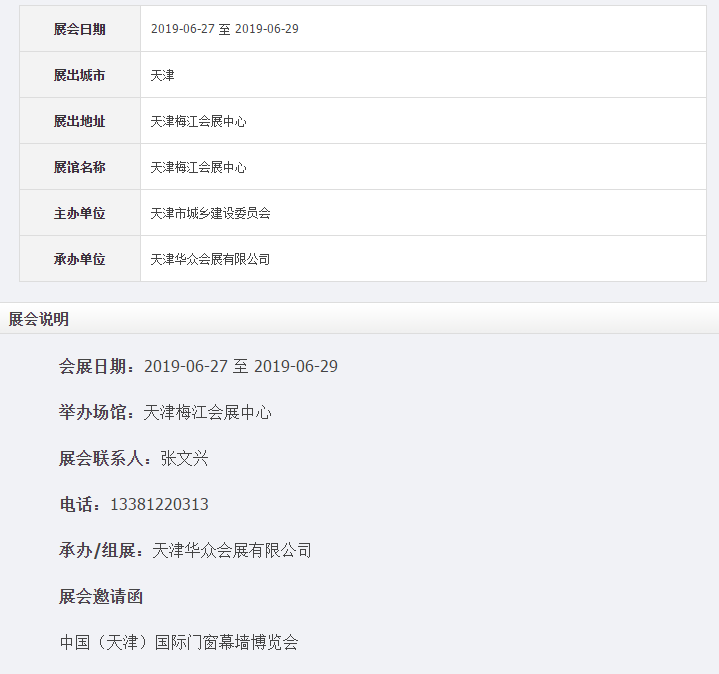Select the 承办/组展 label
719x674 pixels.
tap(101, 550)
